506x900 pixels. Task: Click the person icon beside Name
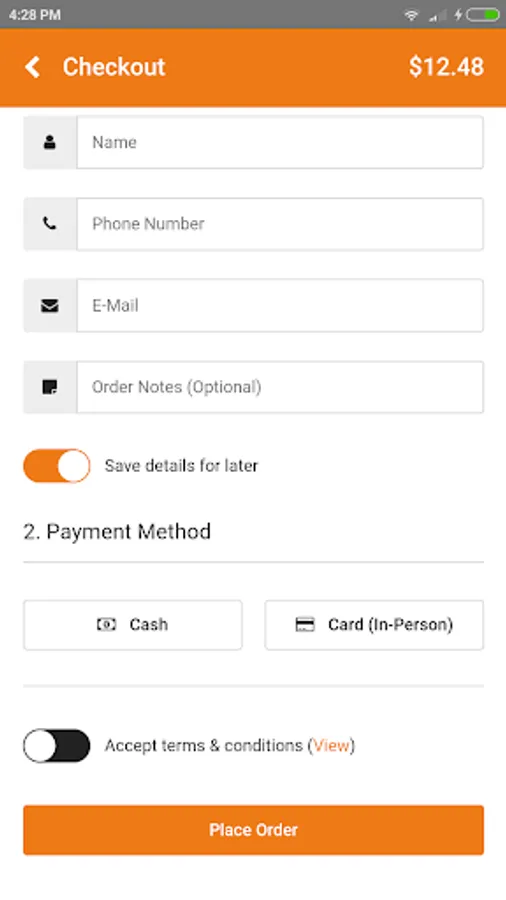pyautogui.click(x=50, y=142)
